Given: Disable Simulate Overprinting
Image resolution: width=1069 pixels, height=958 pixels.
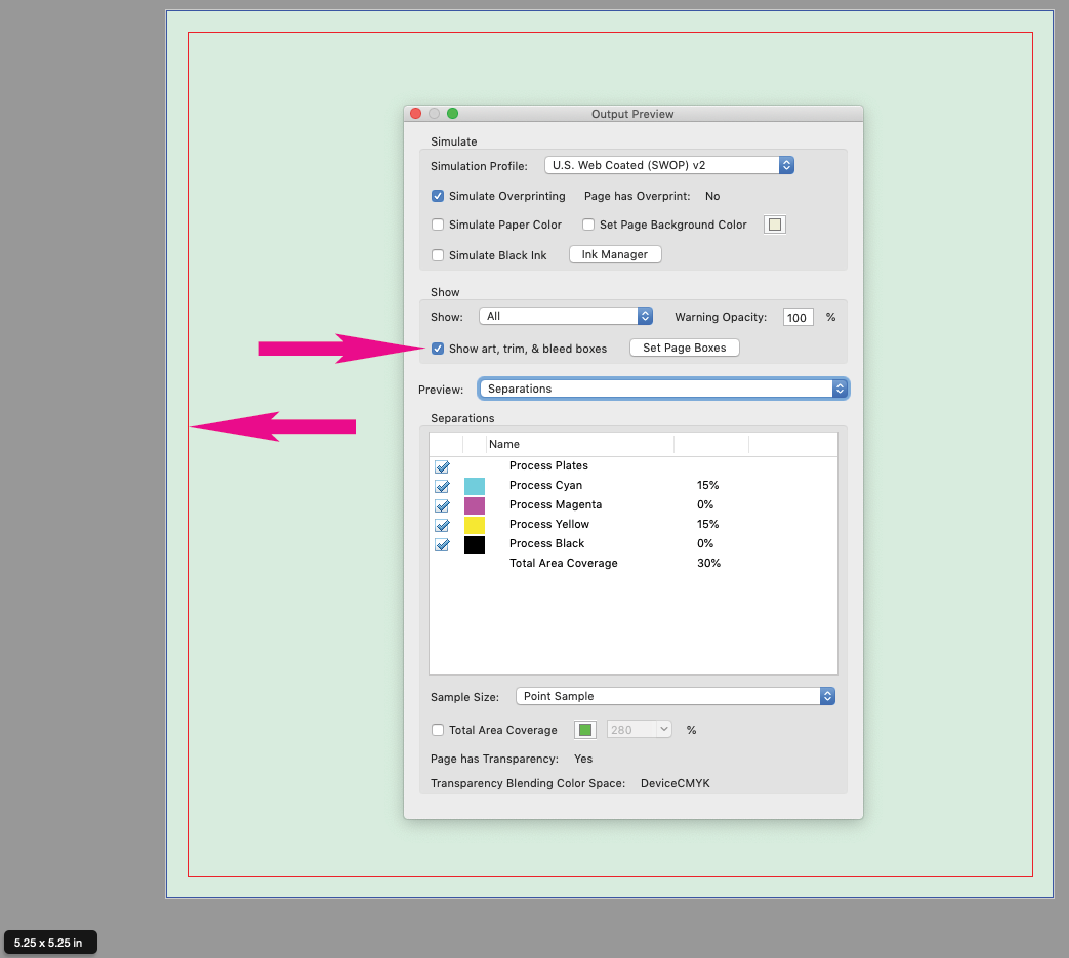Looking at the screenshot, I should click(437, 196).
